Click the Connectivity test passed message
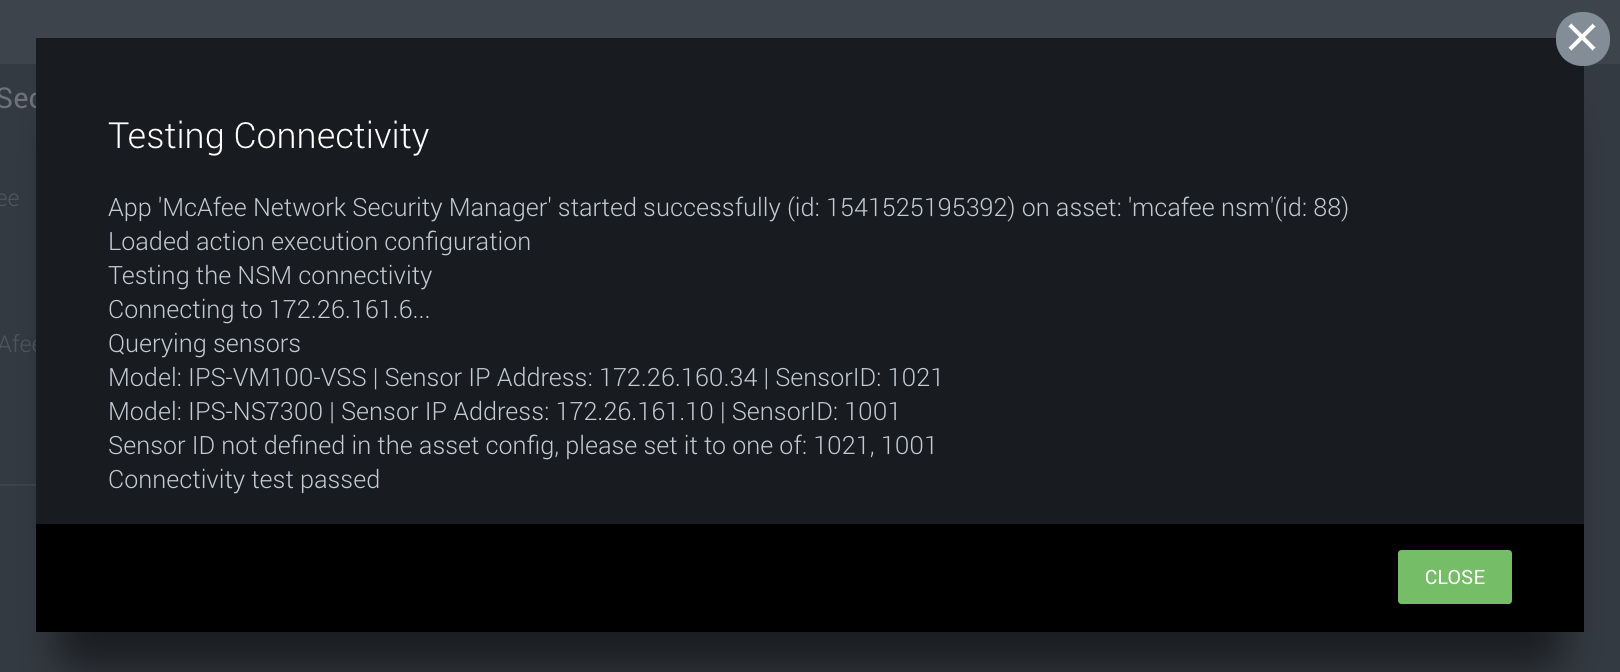The width and height of the screenshot is (1620, 672). [244, 479]
